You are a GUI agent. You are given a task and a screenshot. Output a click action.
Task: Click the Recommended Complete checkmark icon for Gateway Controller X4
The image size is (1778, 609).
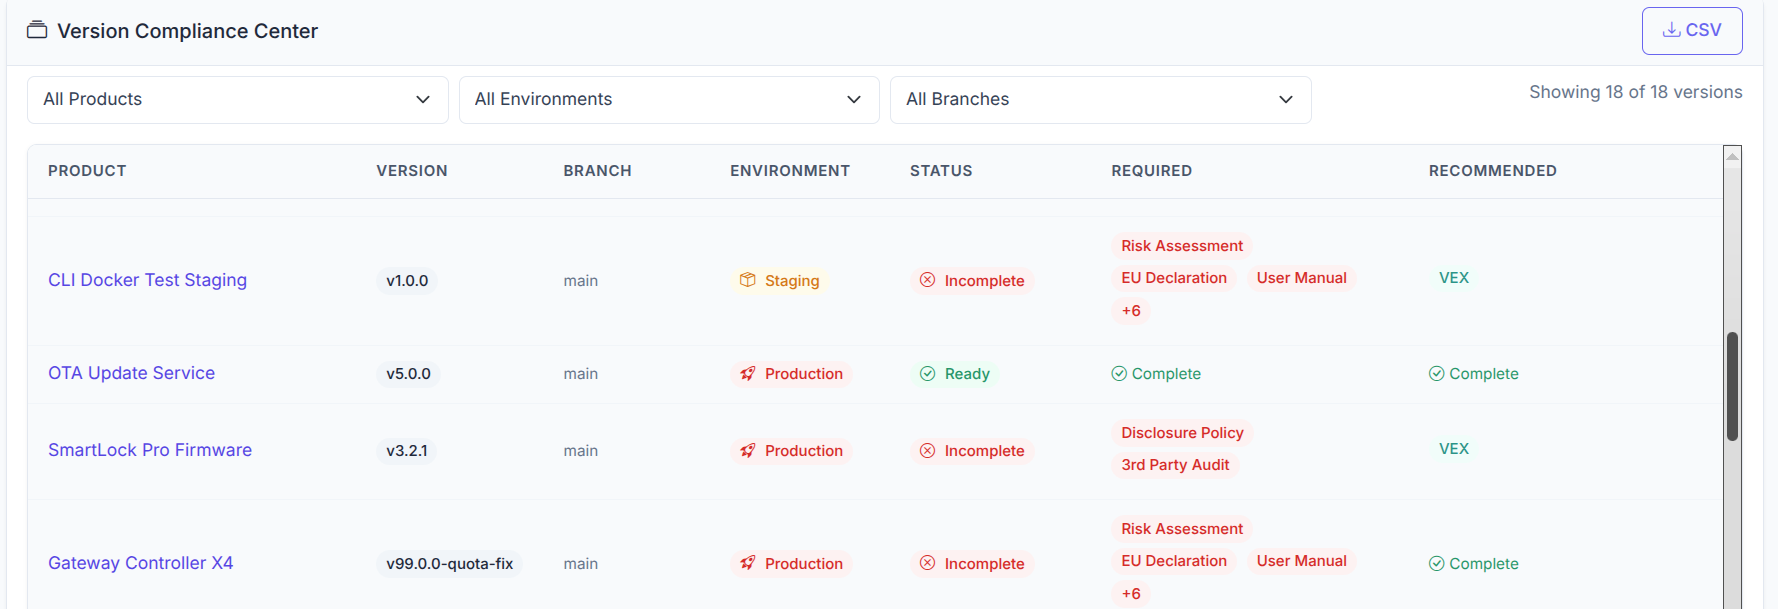point(1437,563)
